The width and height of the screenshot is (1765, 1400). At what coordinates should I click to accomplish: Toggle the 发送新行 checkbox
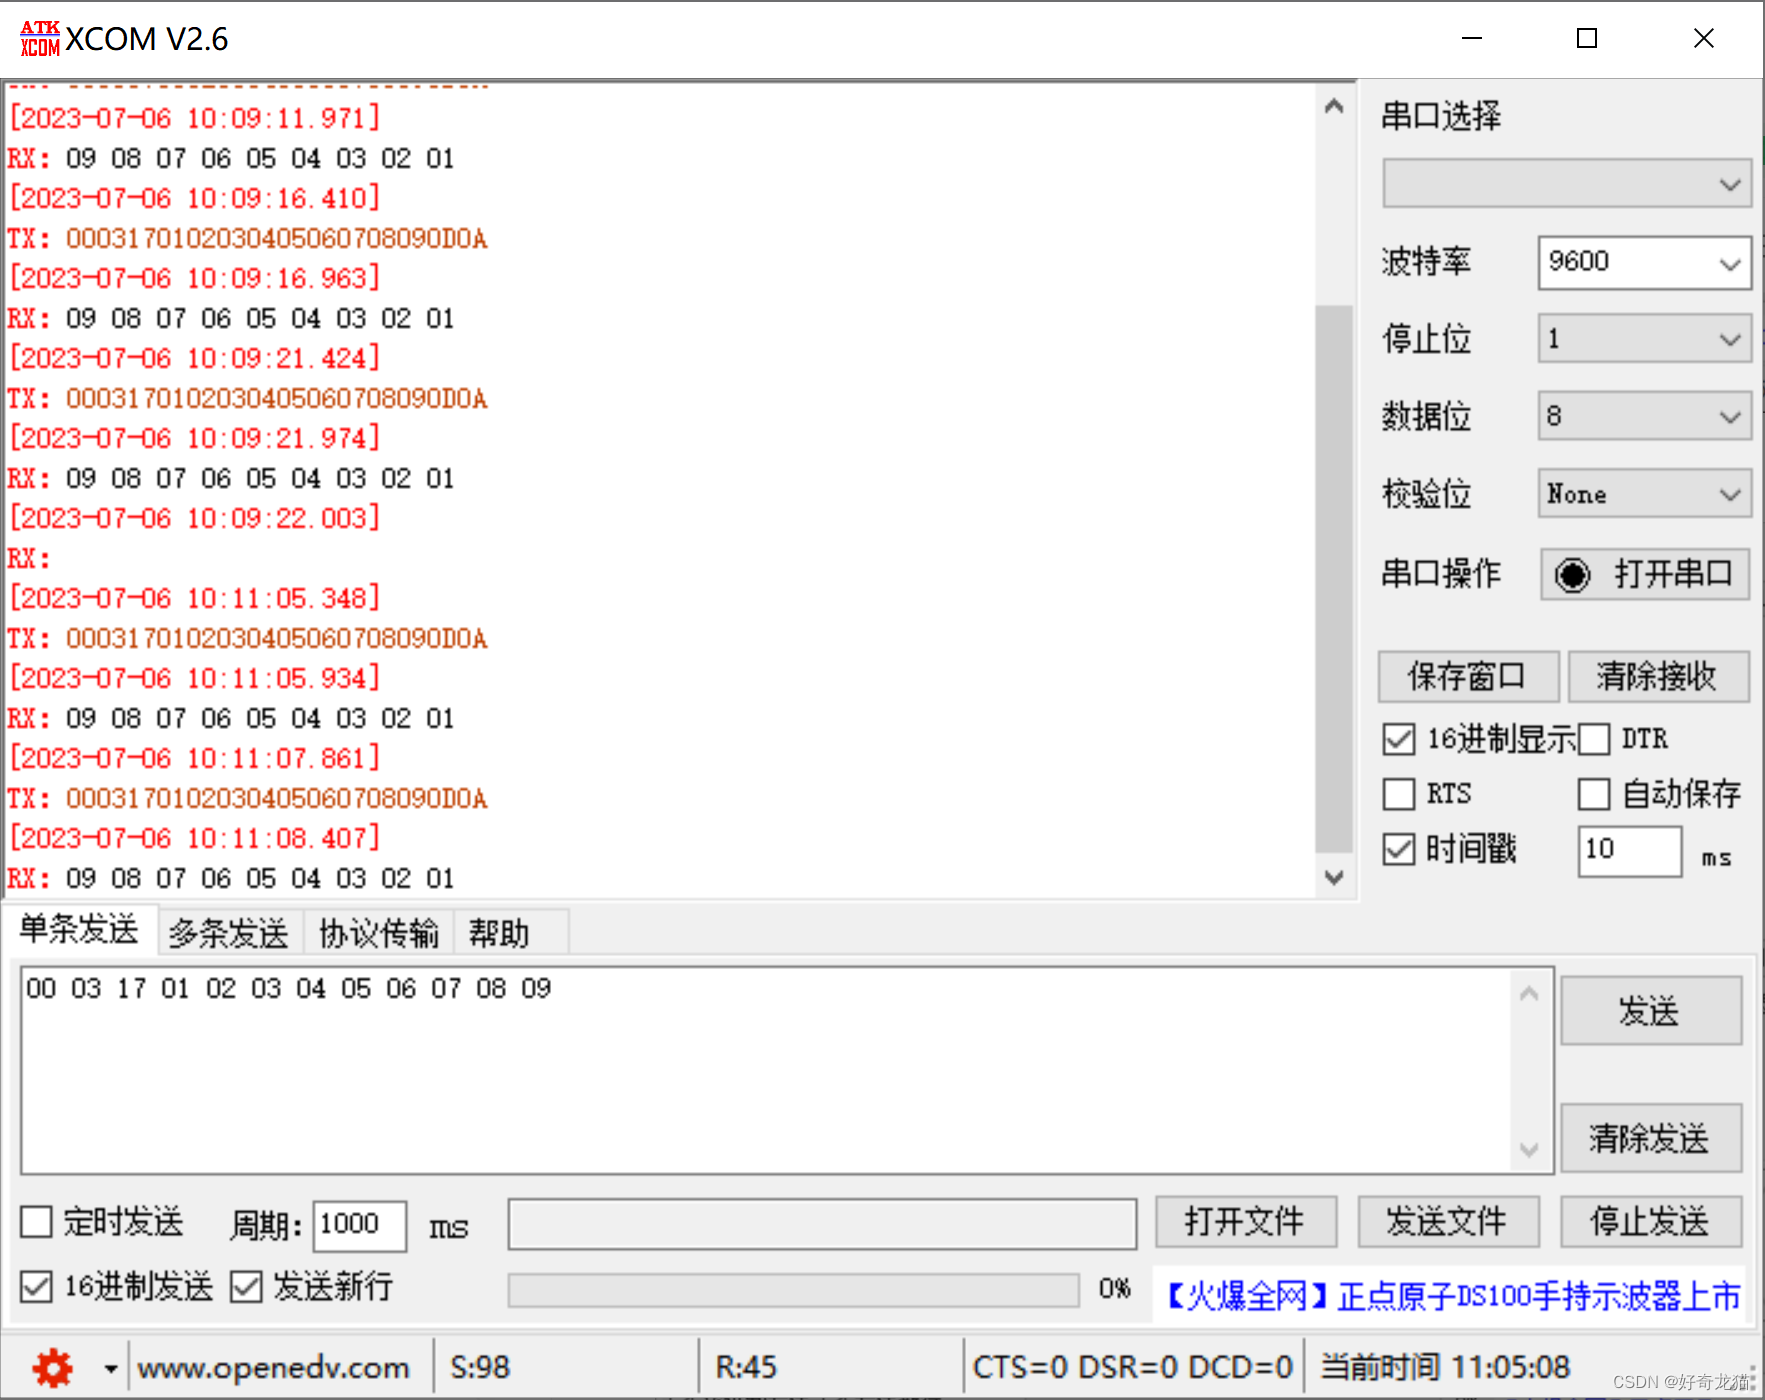(x=246, y=1286)
